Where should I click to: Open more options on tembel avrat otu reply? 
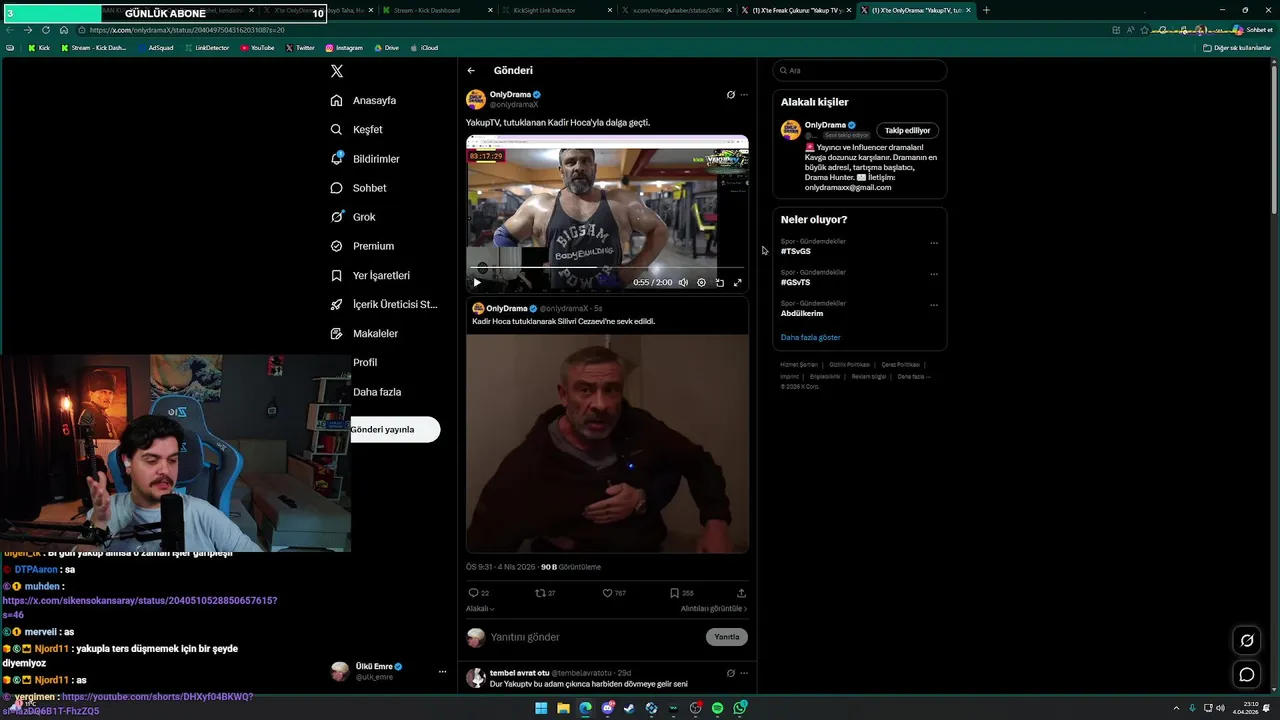[x=744, y=673]
